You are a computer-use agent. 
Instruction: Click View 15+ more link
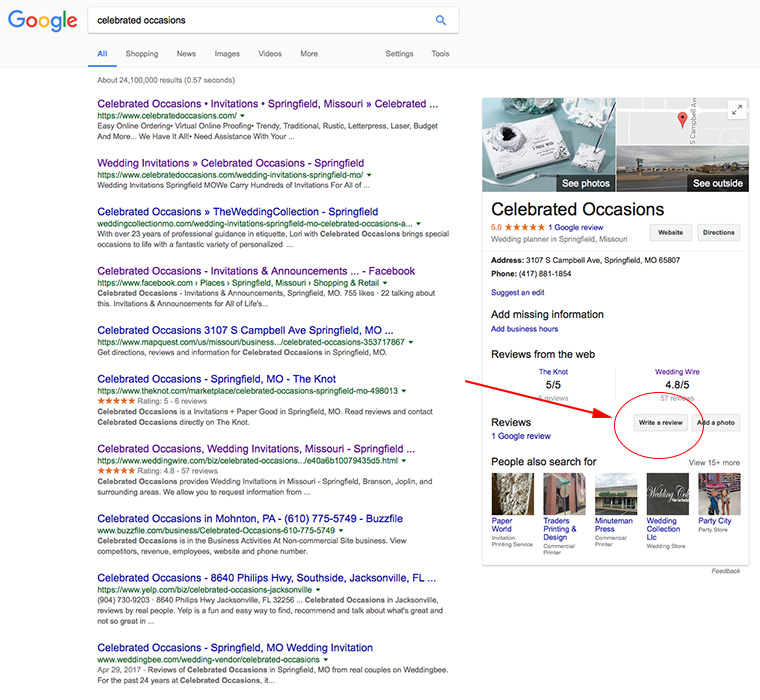click(714, 463)
